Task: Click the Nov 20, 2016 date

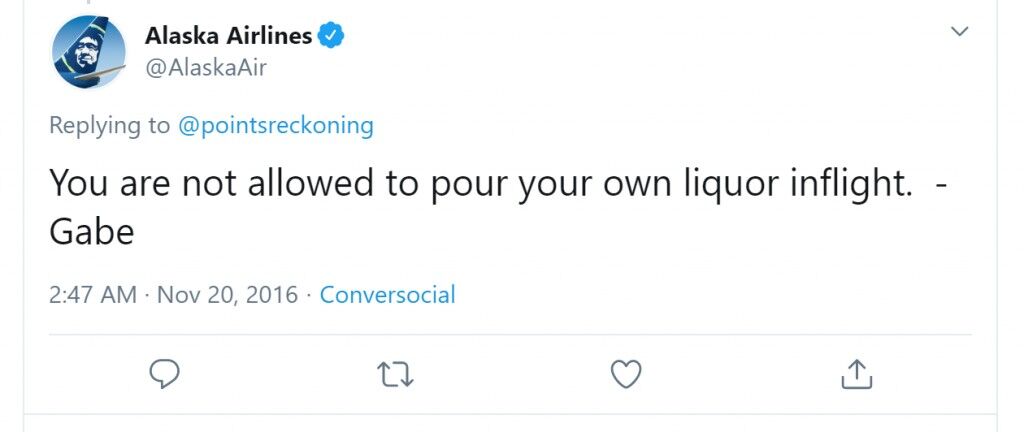Action: (227, 295)
